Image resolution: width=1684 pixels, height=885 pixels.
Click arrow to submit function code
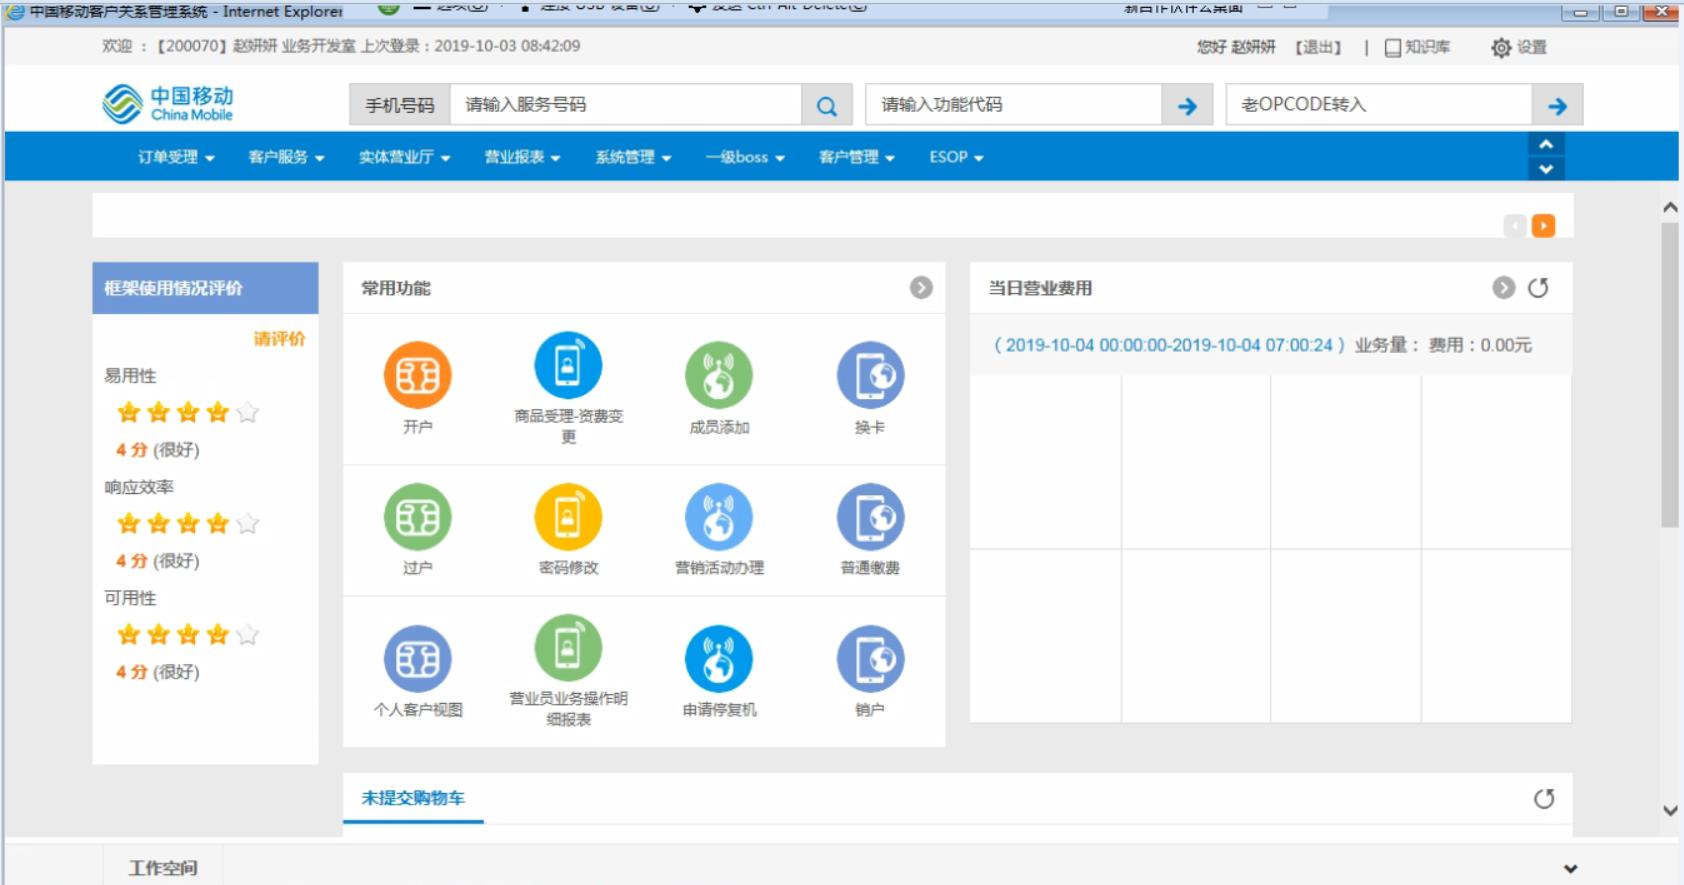point(1187,105)
